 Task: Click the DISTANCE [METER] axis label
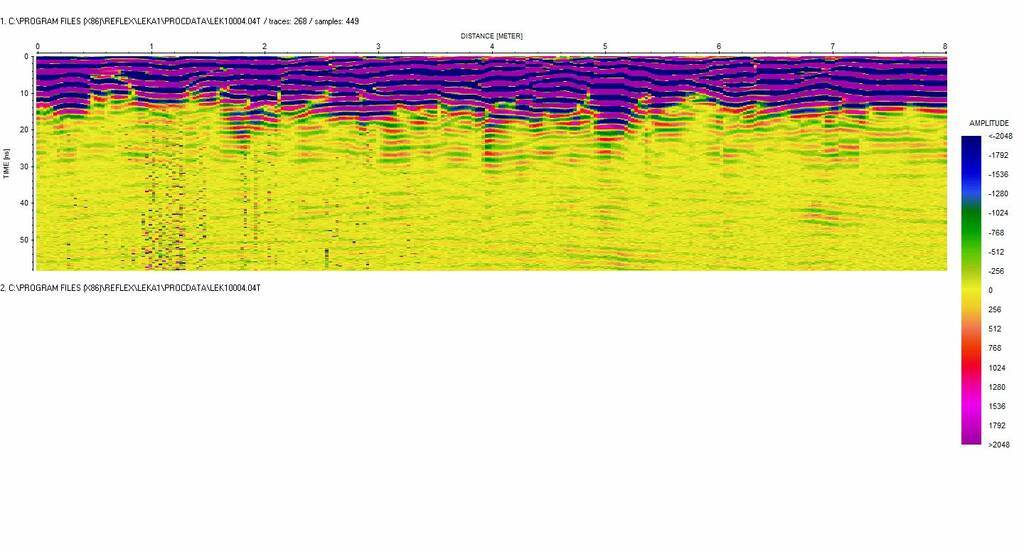click(x=491, y=35)
